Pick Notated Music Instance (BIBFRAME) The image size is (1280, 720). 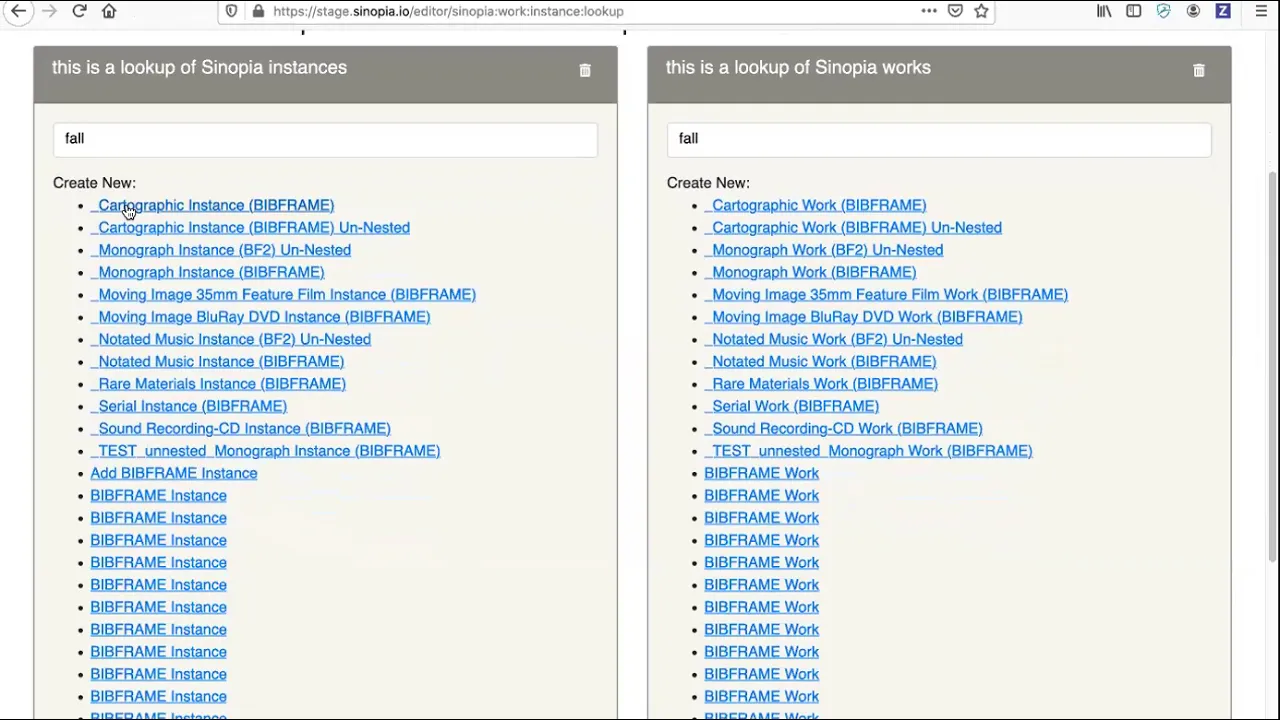[217, 361]
